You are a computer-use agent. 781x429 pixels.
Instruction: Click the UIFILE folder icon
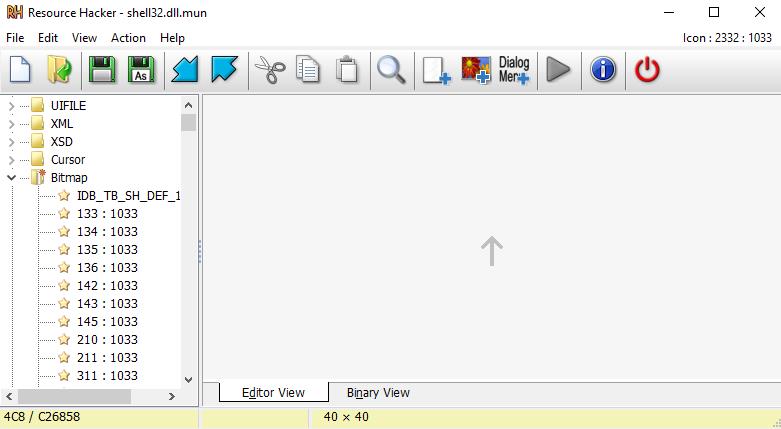pyautogui.click(x=38, y=106)
